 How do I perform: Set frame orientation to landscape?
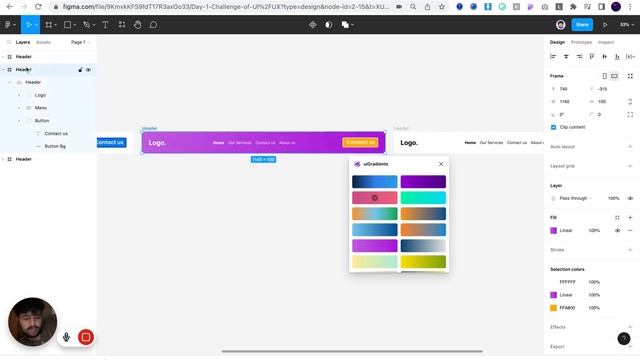[x=614, y=76]
